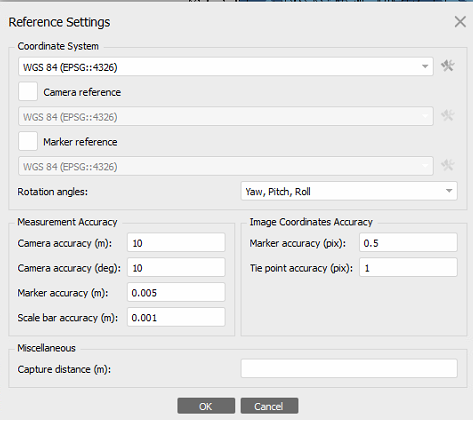Close the Reference Settings dialog
The height and width of the screenshot is (422, 475).
coord(460,22)
